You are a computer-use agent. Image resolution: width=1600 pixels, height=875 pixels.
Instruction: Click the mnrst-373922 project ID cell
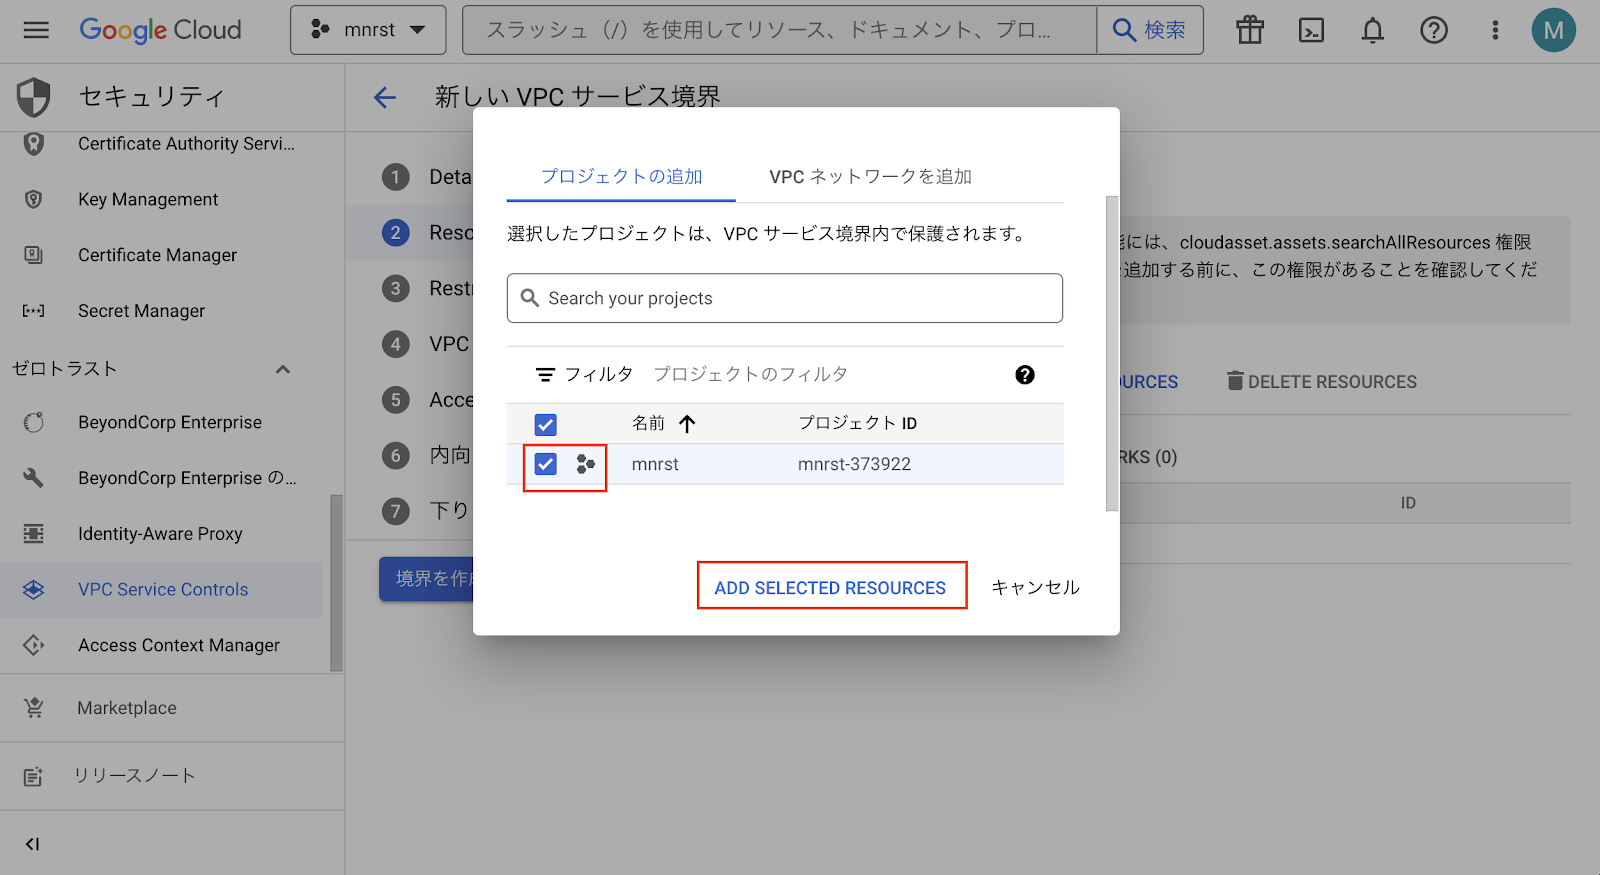854,464
